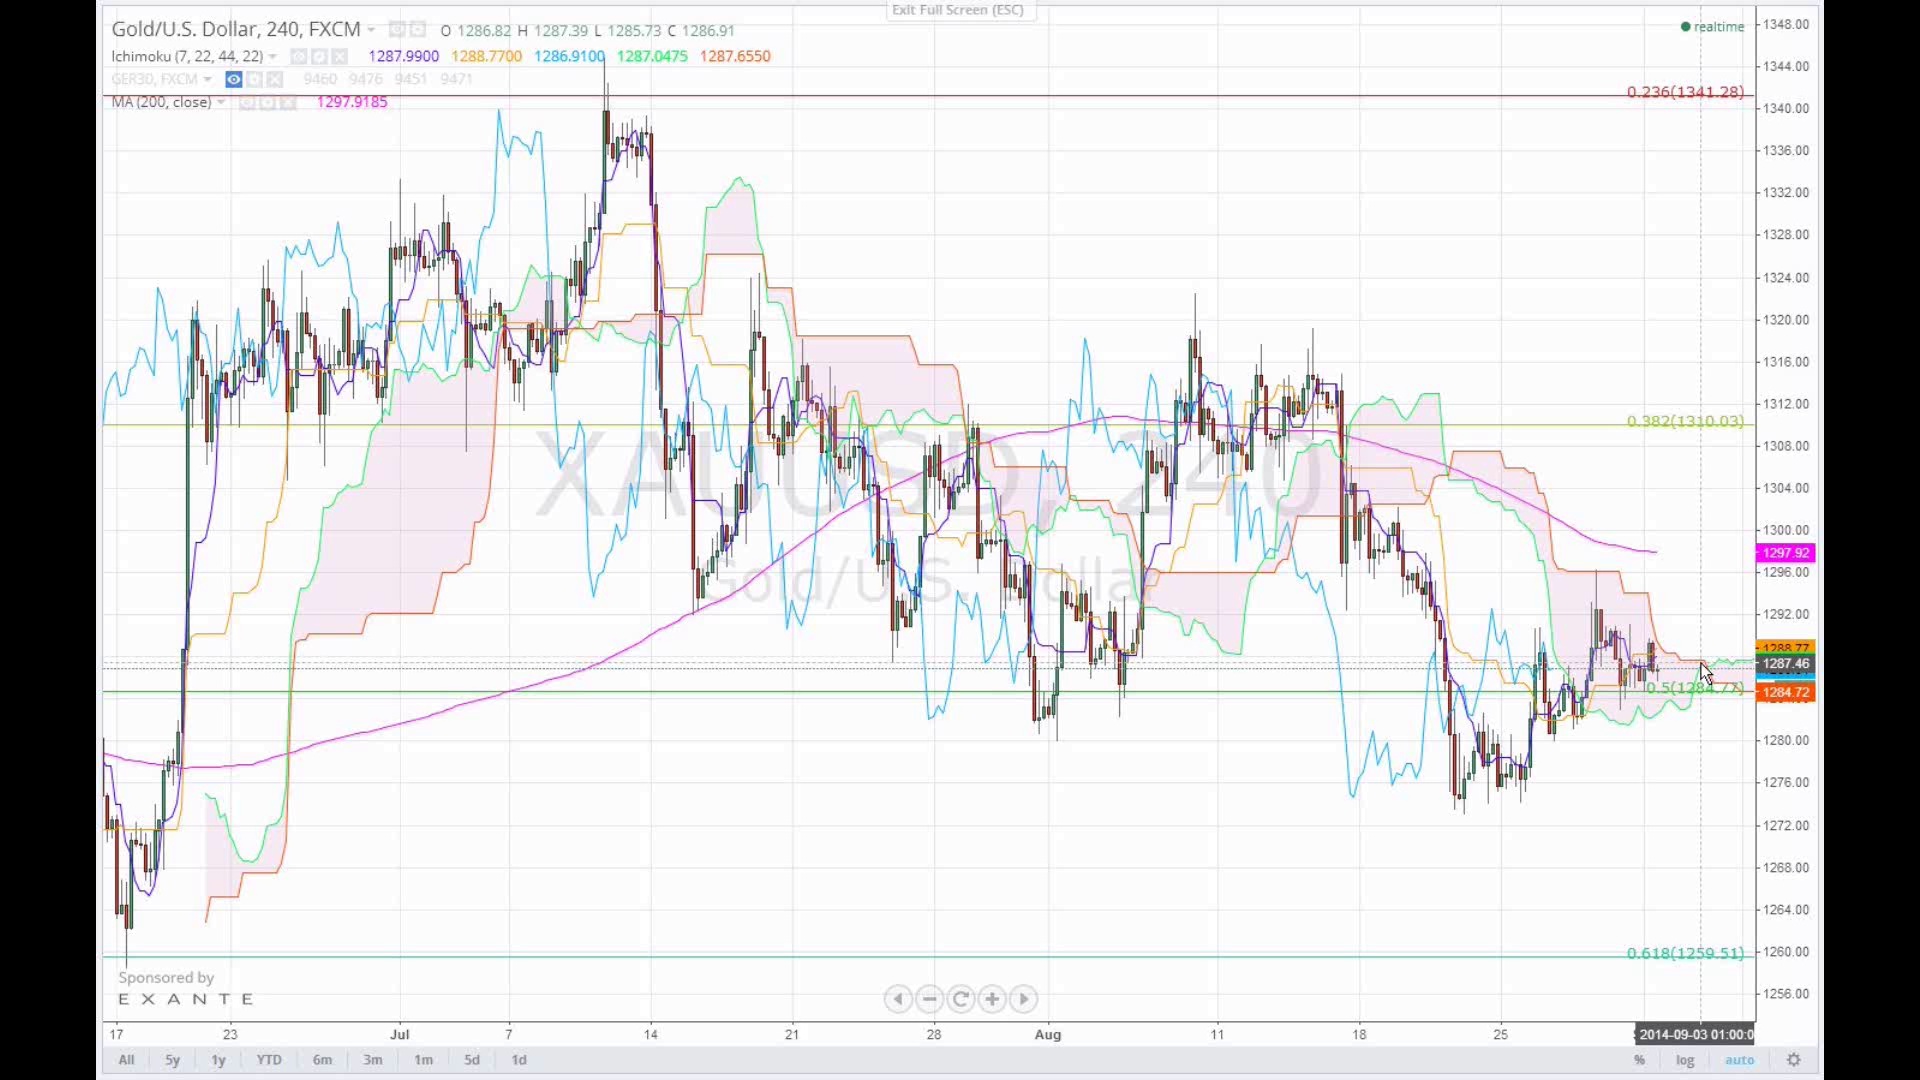Select the 1y time range tab

coord(218,1060)
